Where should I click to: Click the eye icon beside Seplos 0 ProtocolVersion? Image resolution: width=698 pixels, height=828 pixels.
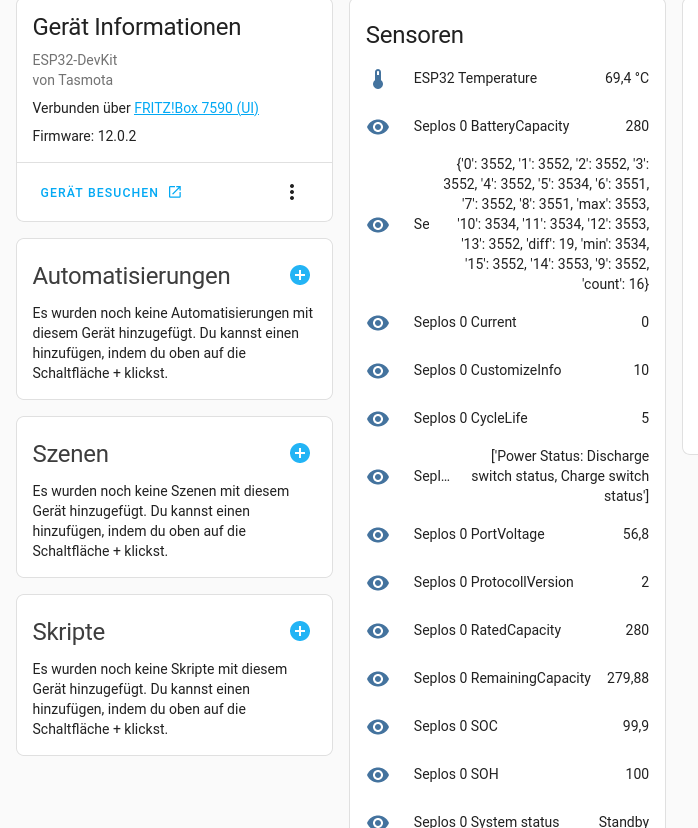(378, 583)
